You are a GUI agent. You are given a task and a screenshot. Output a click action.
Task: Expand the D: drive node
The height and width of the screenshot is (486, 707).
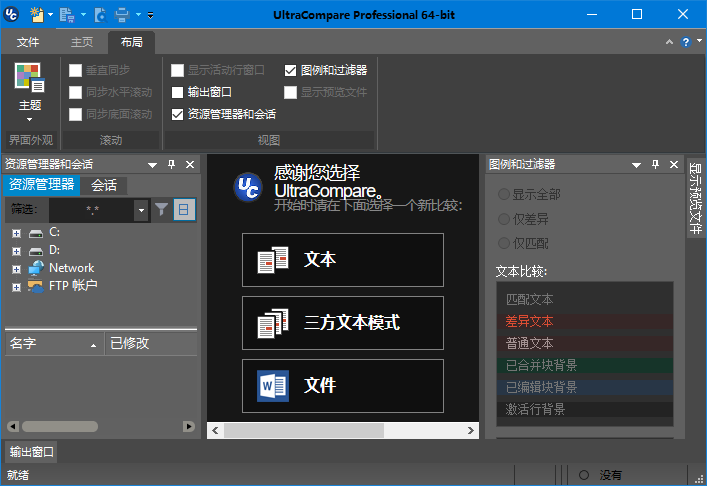(x=17, y=251)
